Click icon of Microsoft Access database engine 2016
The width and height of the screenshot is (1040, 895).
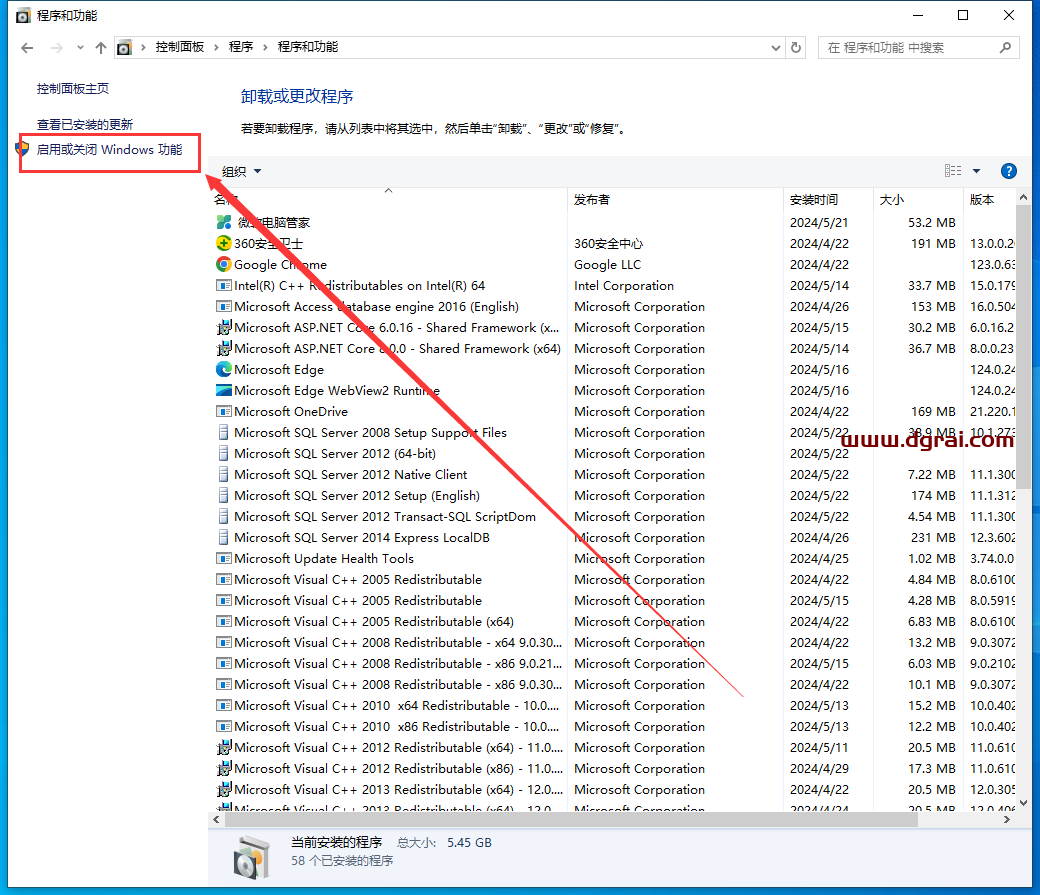click(224, 307)
